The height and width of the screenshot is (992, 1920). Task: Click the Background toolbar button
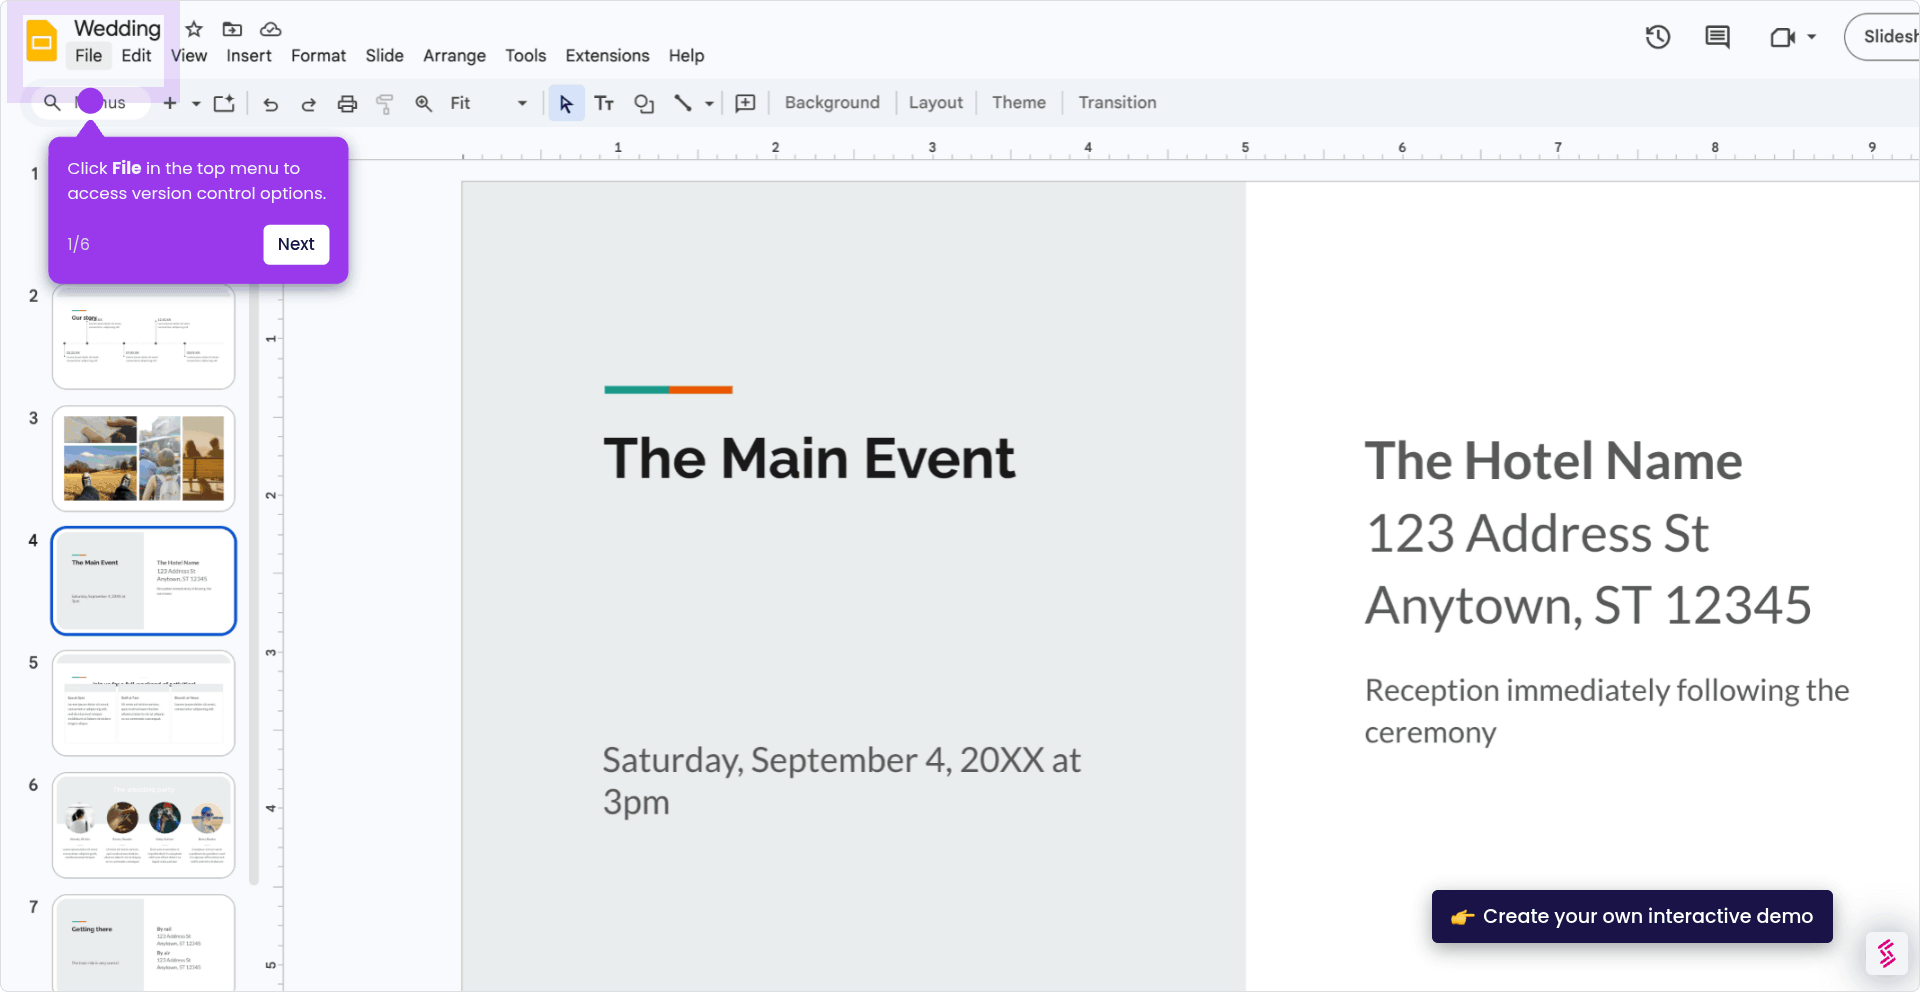(832, 103)
